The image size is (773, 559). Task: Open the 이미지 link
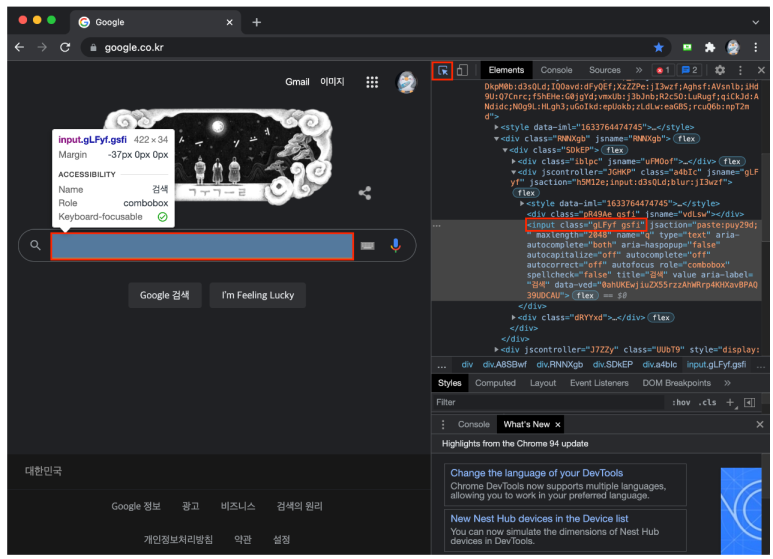332,81
